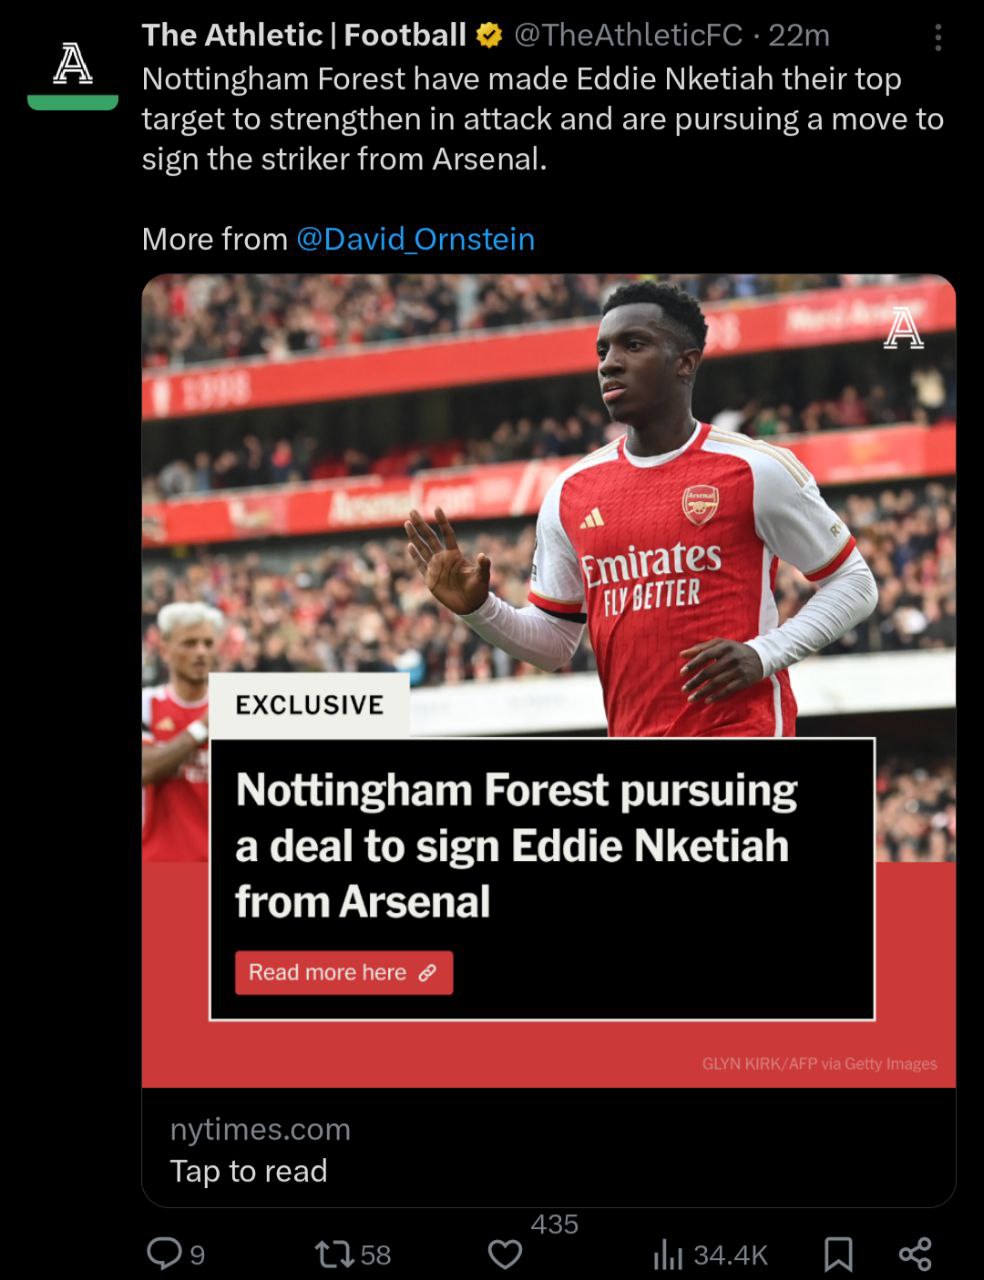Tap the 'Tap to read' text
This screenshot has height=1280, width=984.
click(x=248, y=1171)
